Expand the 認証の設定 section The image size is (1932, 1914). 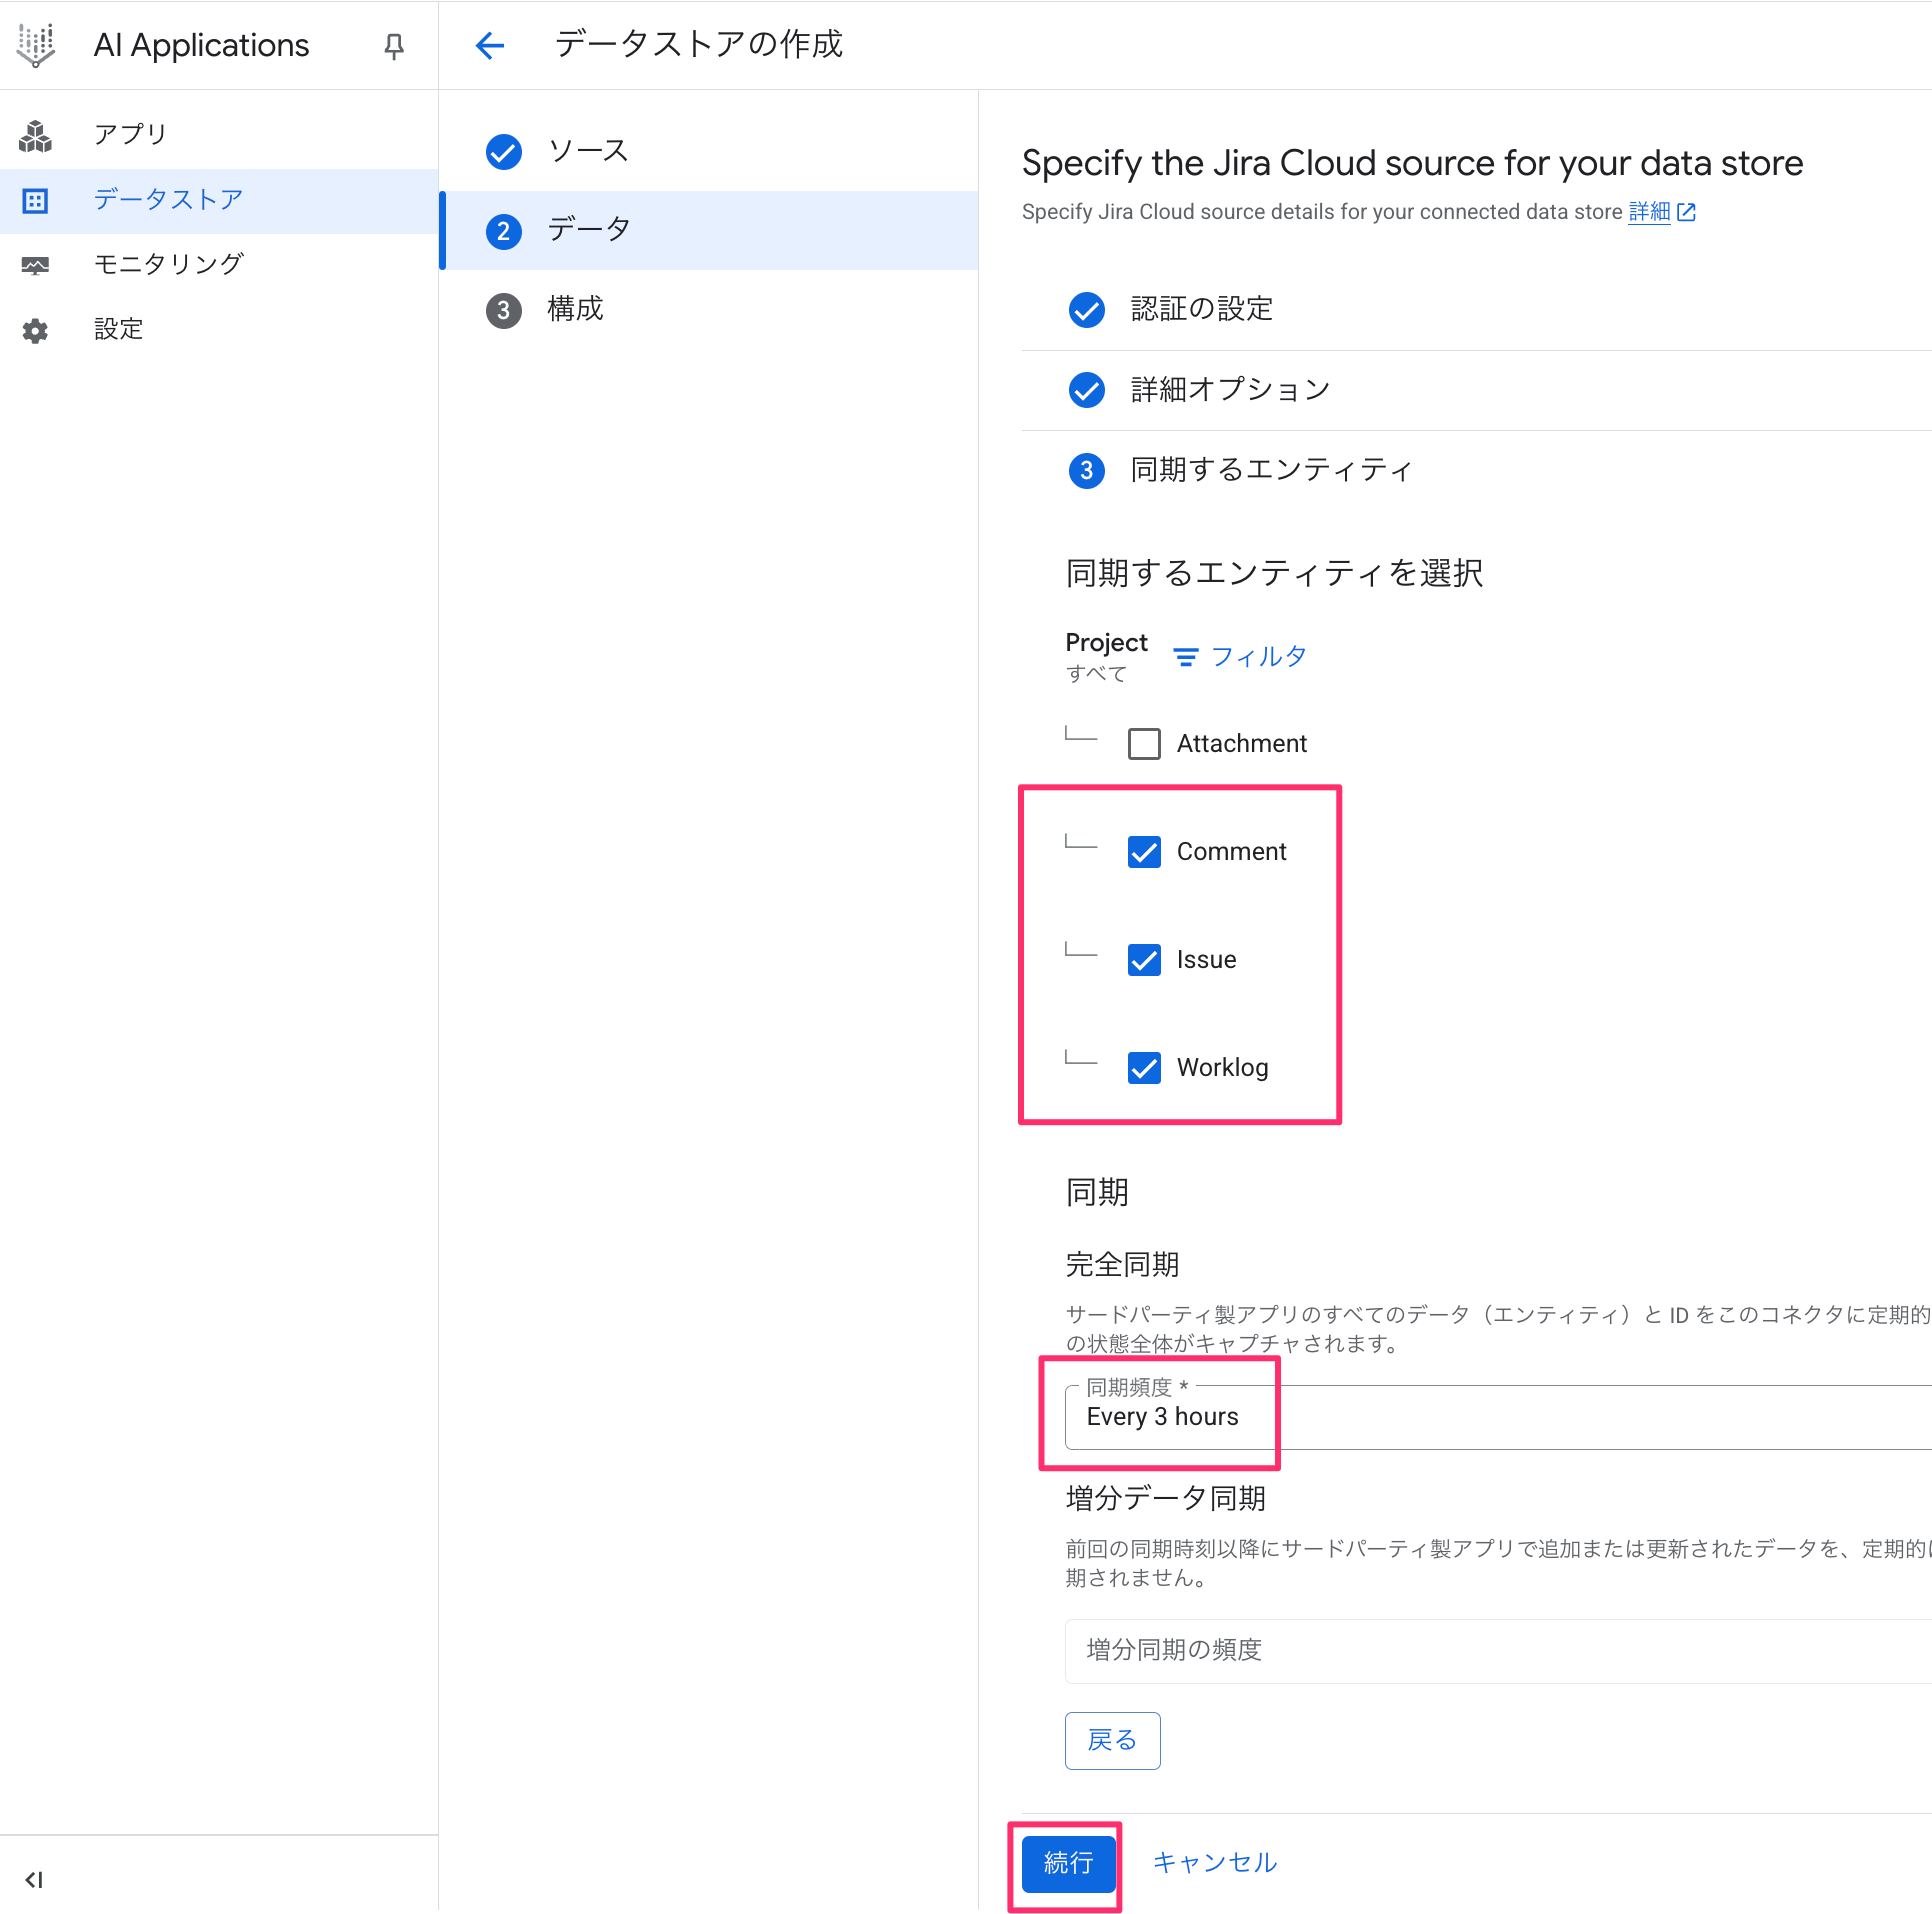coord(1476,310)
